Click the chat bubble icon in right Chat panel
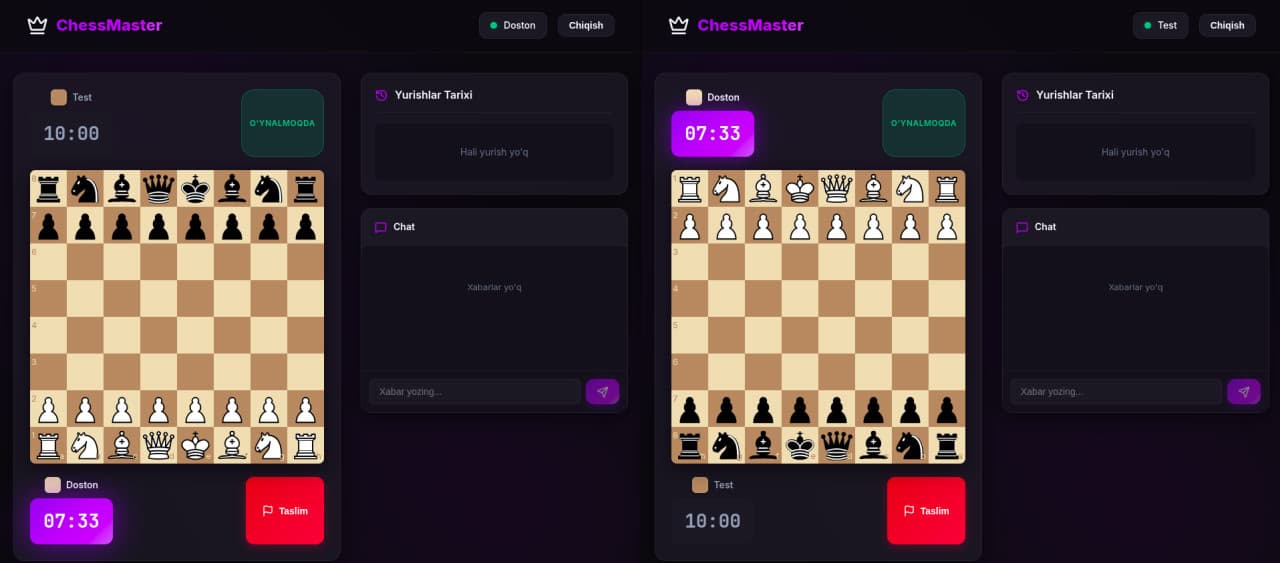 click(1021, 227)
